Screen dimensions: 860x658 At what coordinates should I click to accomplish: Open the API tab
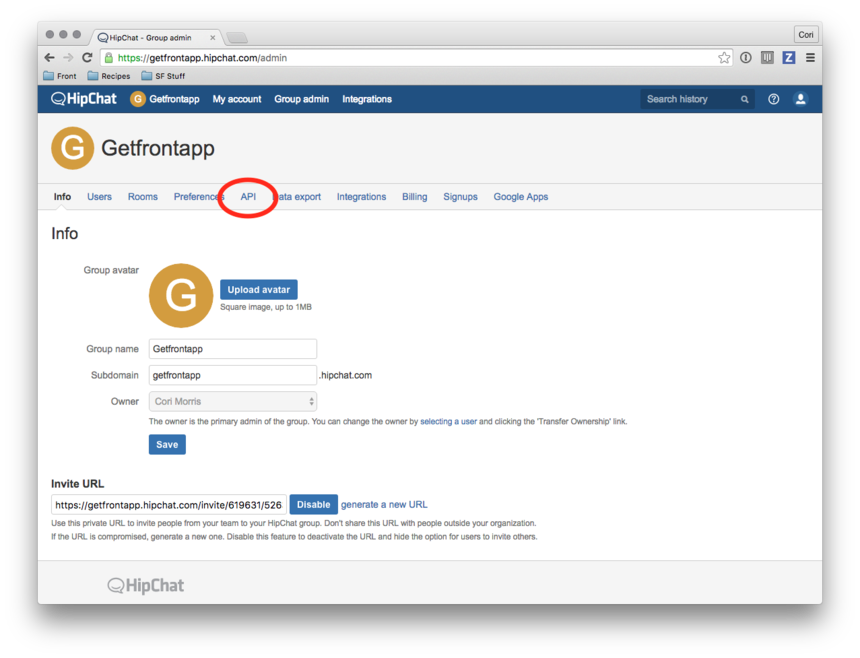248,196
